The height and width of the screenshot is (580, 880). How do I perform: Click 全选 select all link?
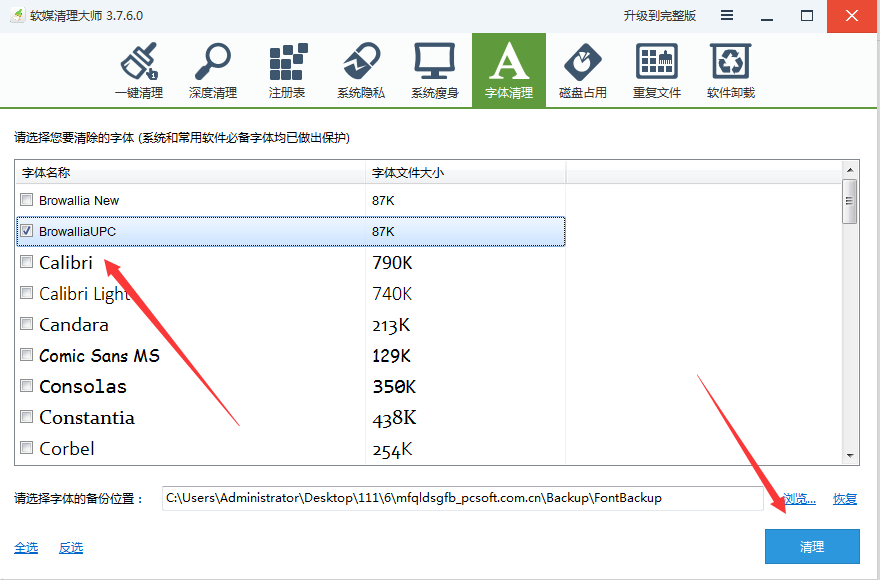[x=26, y=547]
